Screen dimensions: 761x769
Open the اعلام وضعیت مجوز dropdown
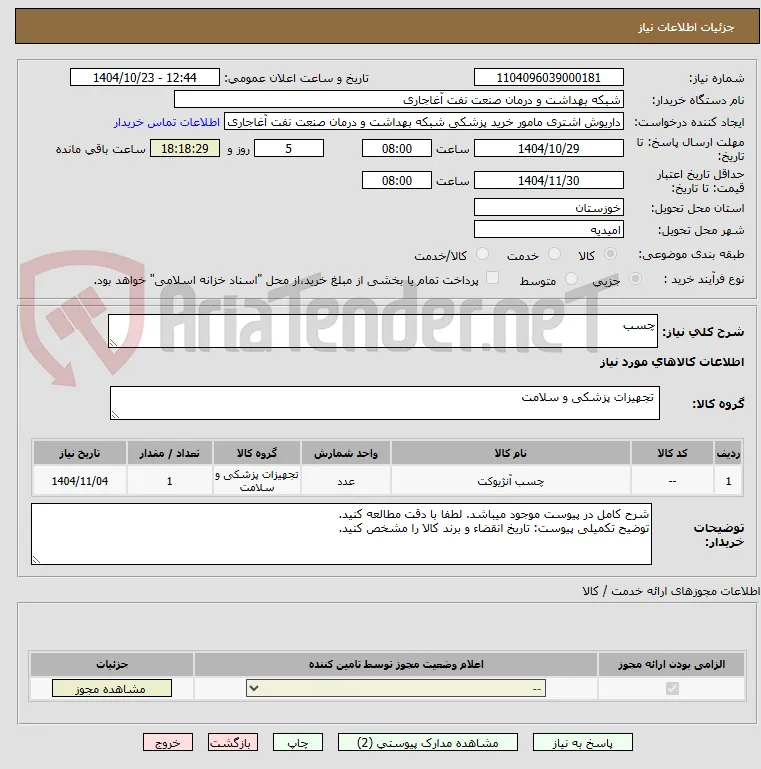[396, 688]
